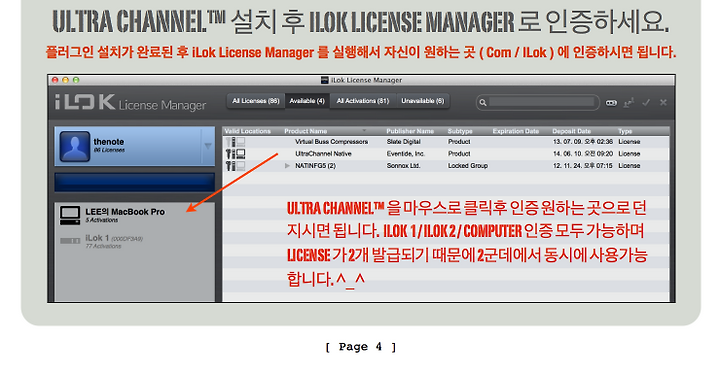
Task: Sort by Subtype column header
Action: (x=460, y=131)
